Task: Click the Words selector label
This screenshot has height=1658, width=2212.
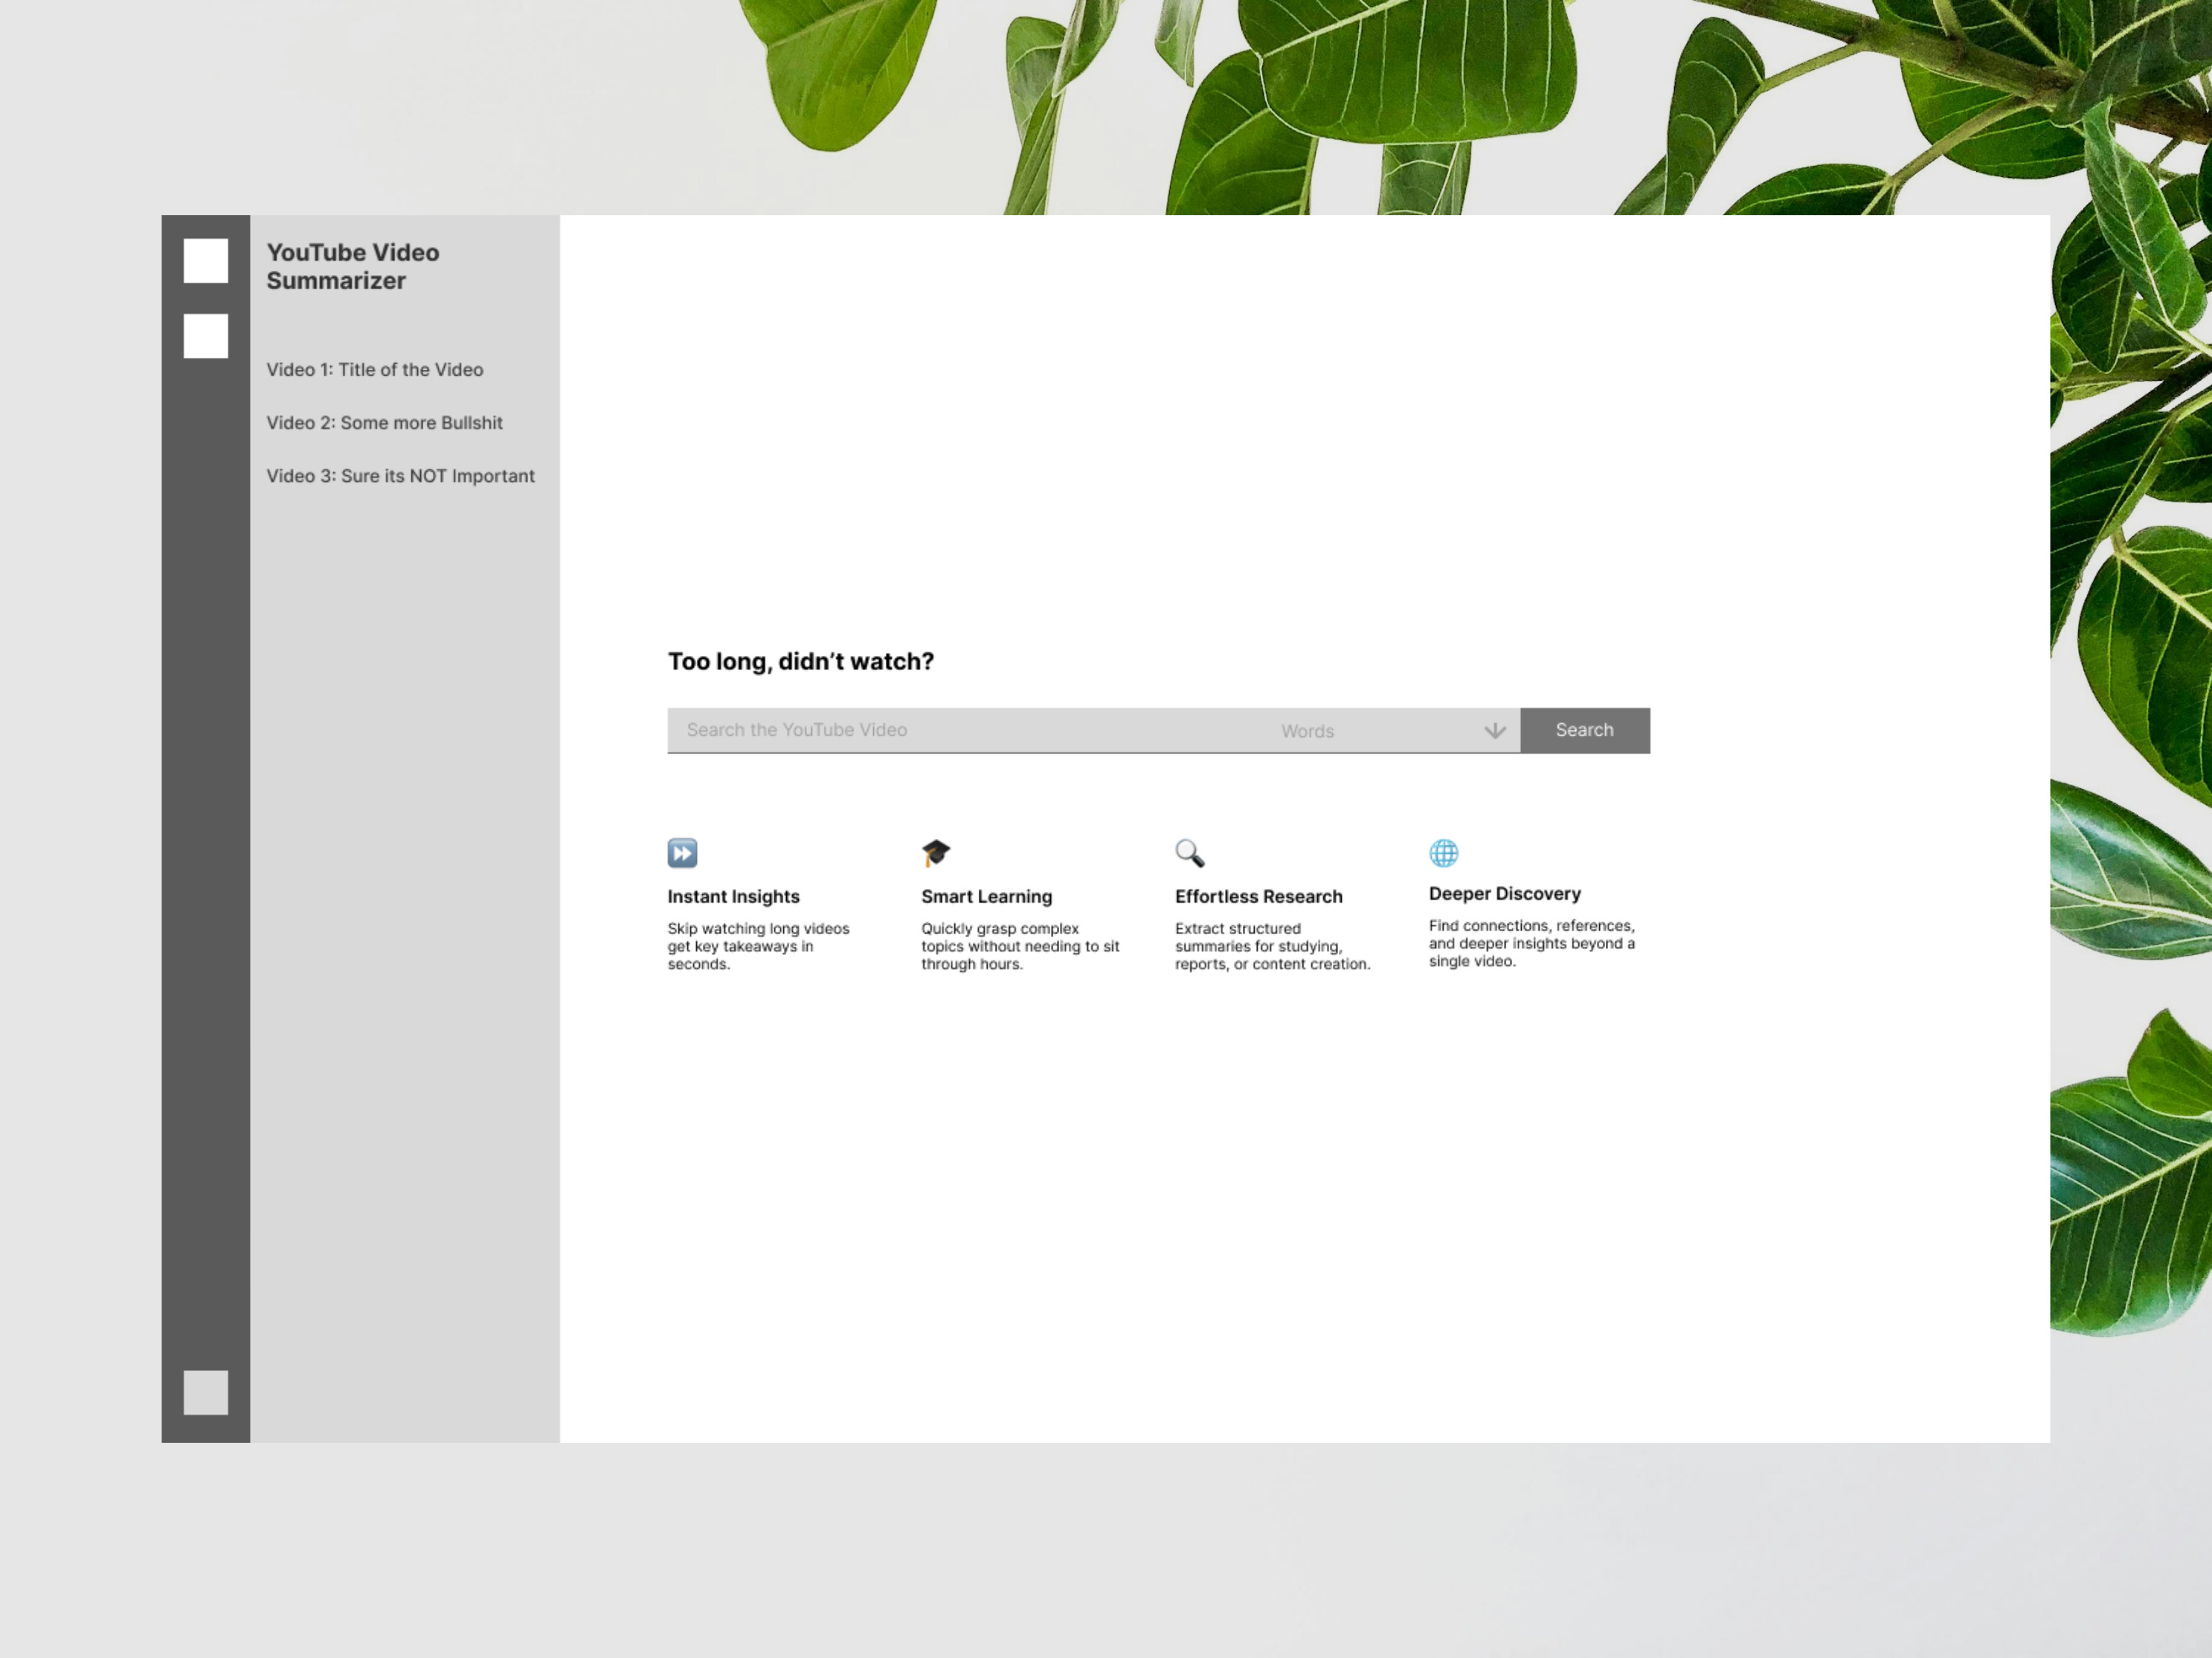Action: tap(1307, 731)
